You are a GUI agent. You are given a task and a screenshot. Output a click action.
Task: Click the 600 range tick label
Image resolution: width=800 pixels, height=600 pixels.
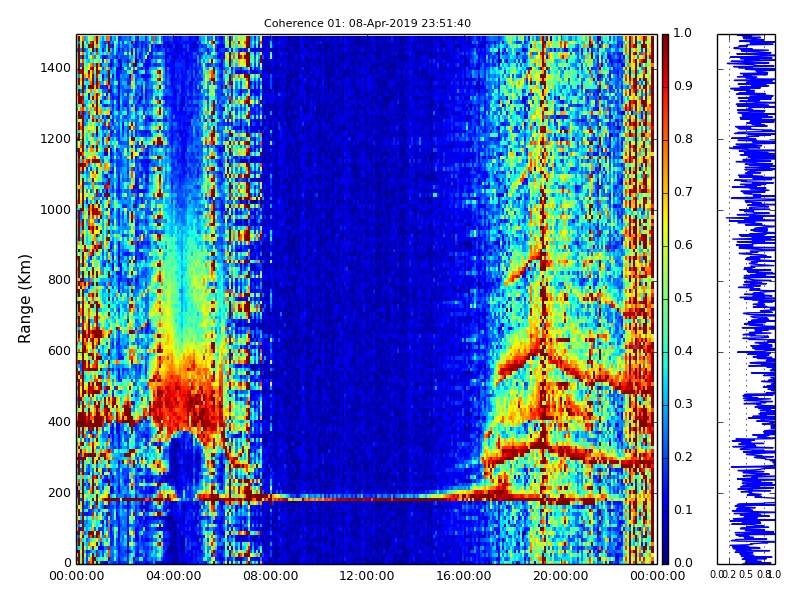(x=60, y=351)
